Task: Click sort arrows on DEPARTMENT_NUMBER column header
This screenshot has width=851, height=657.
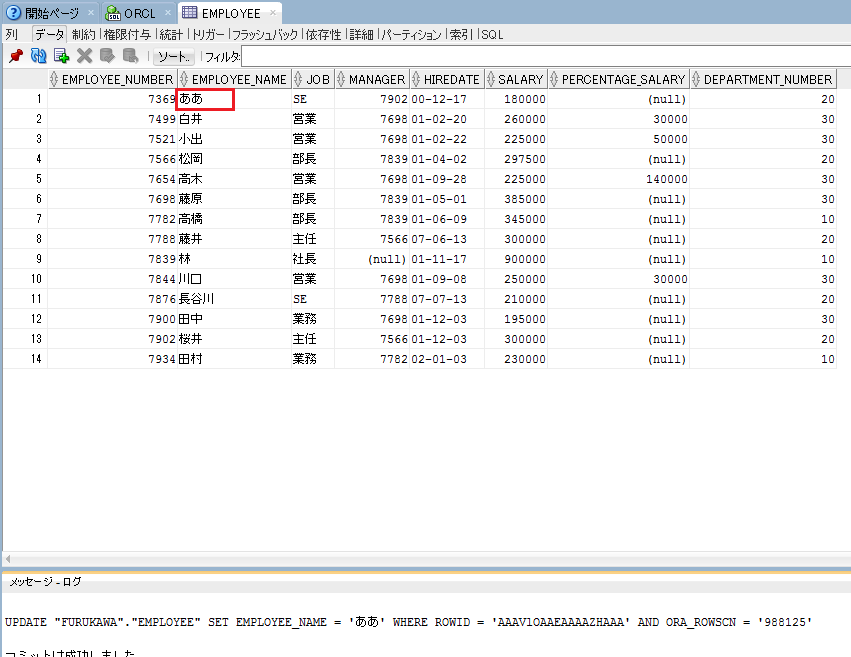Action: click(x=696, y=79)
